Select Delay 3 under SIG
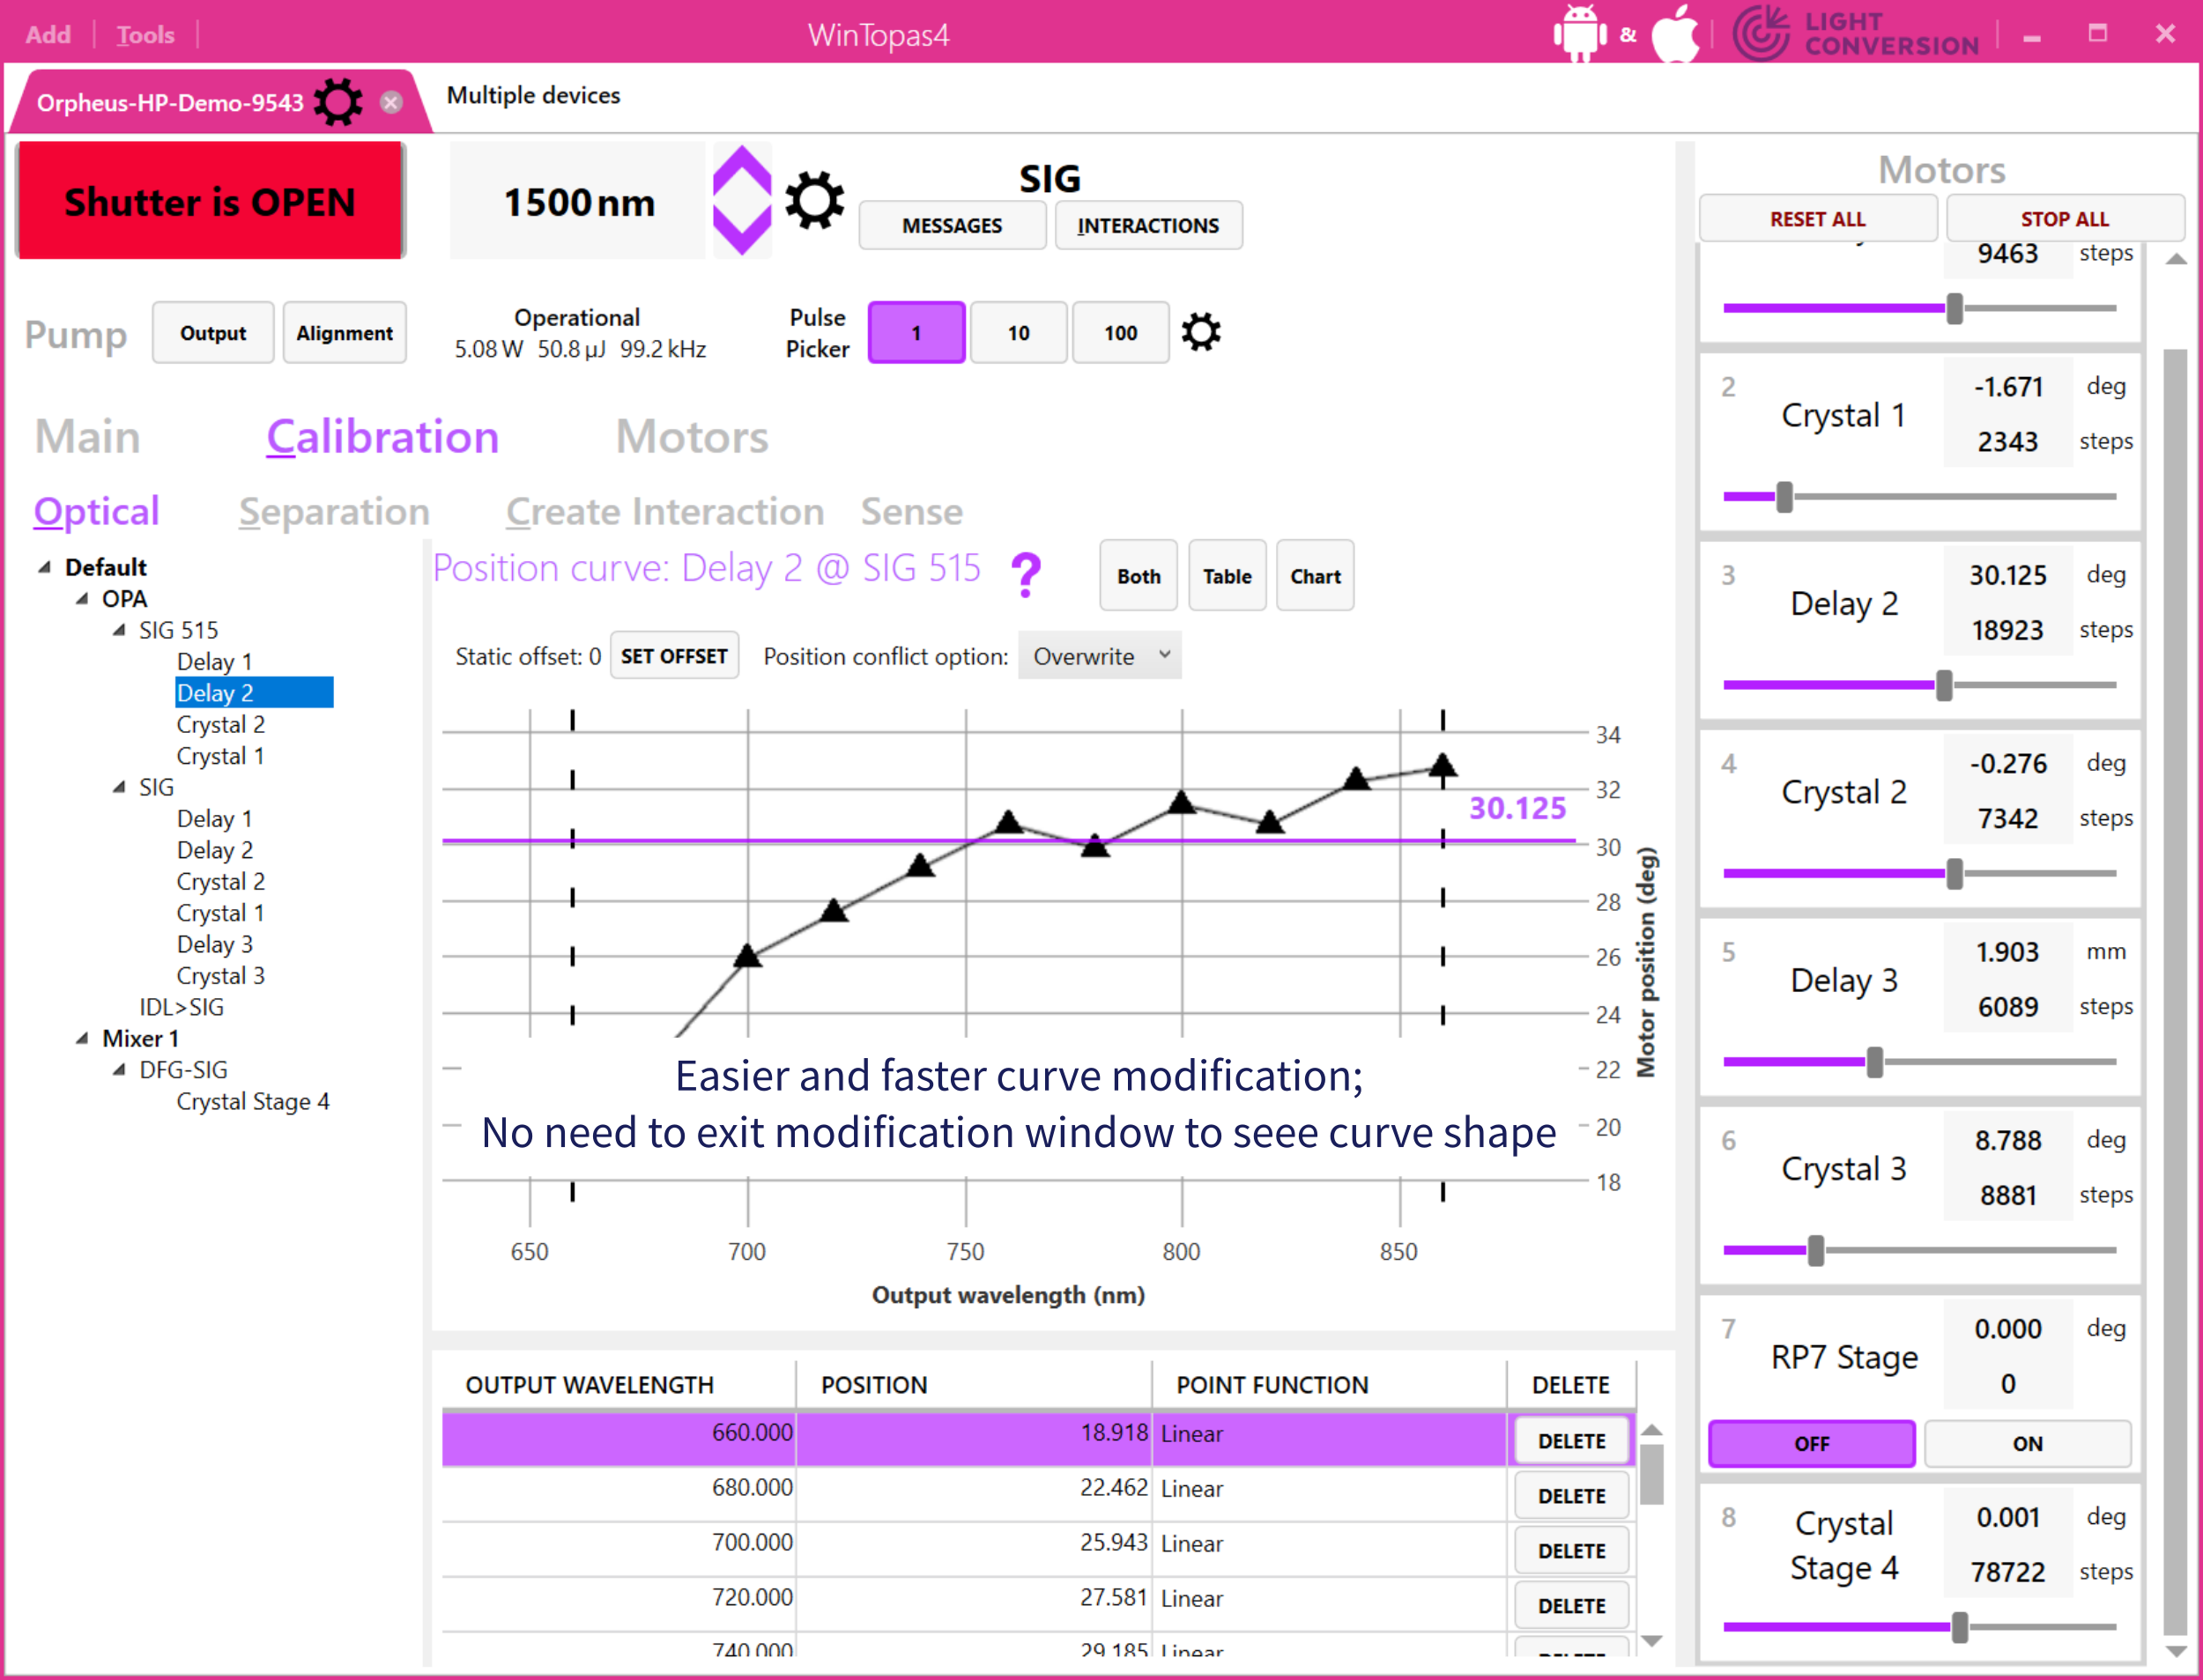The width and height of the screenshot is (2203, 1680). pyautogui.click(x=214, y=944)
